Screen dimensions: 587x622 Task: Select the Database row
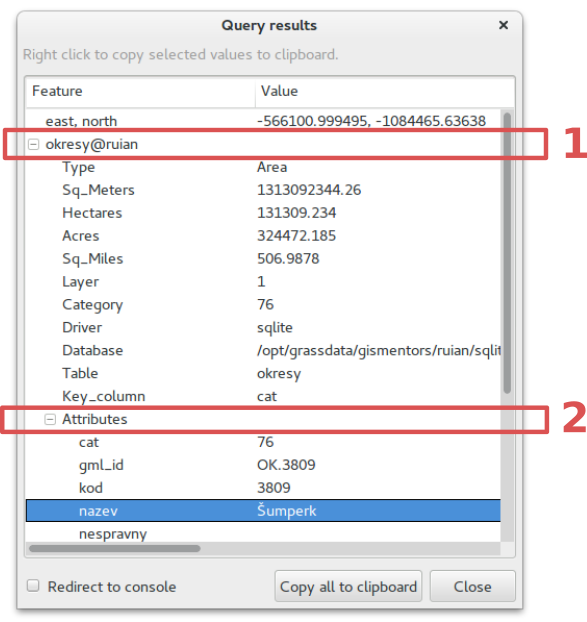tap(263, 351)
